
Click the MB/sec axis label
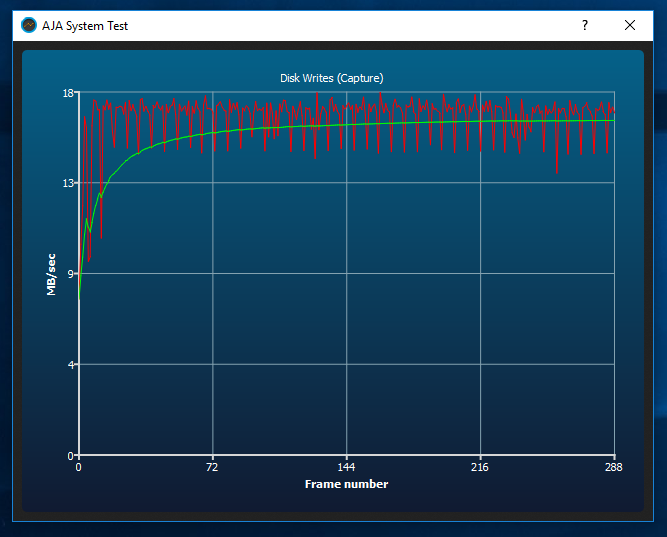pos(51,274)
